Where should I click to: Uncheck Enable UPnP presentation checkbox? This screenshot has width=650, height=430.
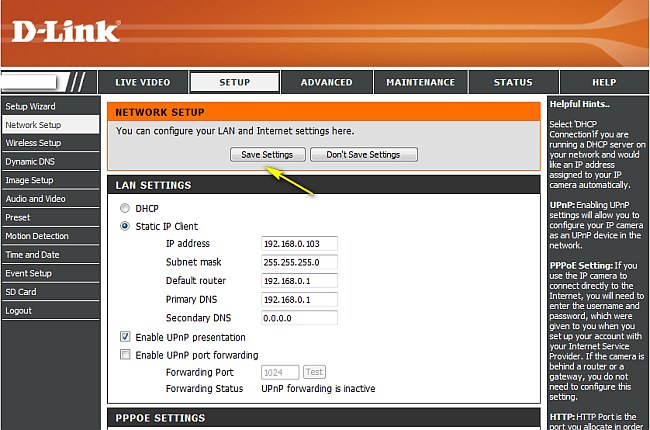click(125, 337)
